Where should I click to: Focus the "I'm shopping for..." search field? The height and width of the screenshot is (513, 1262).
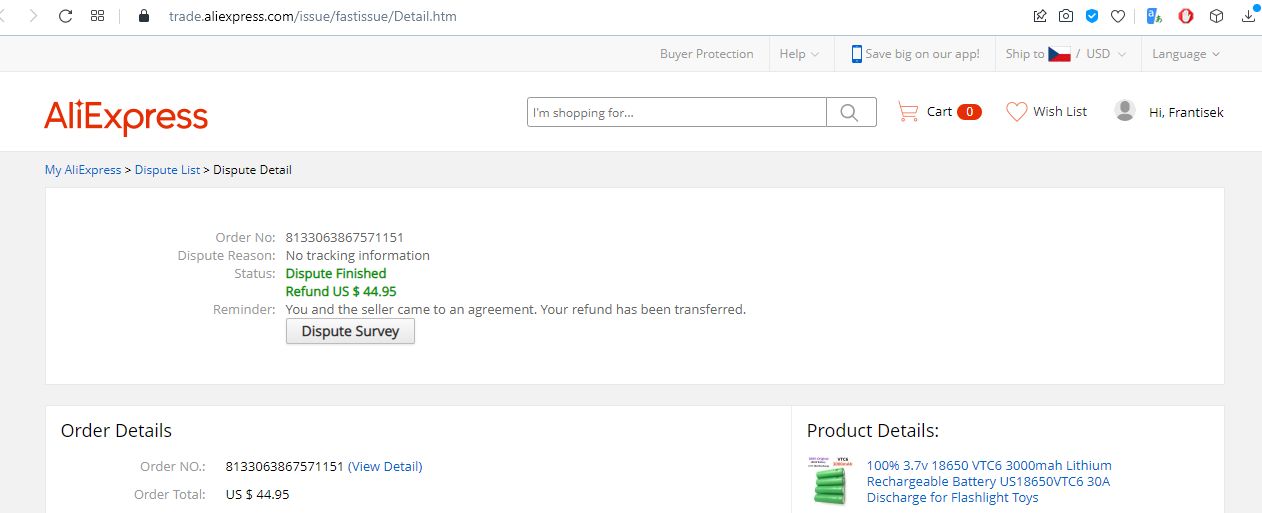click(x=676, y=112)
